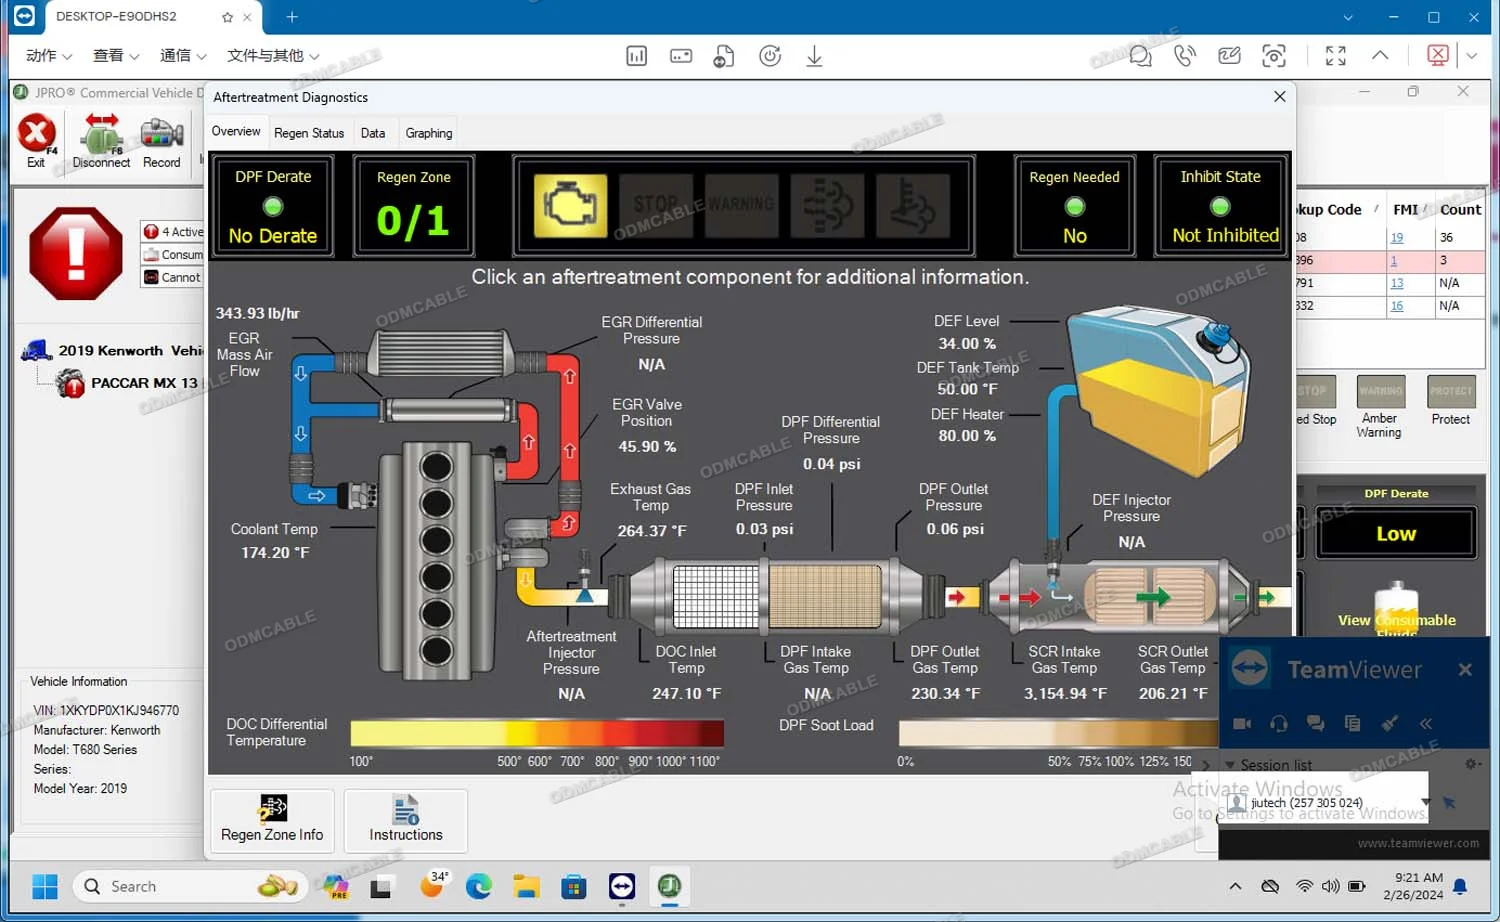1500x922 pixels.
Task: Collapse the TeamViewer toolbar with up chevron
Action: [1380, 56]
